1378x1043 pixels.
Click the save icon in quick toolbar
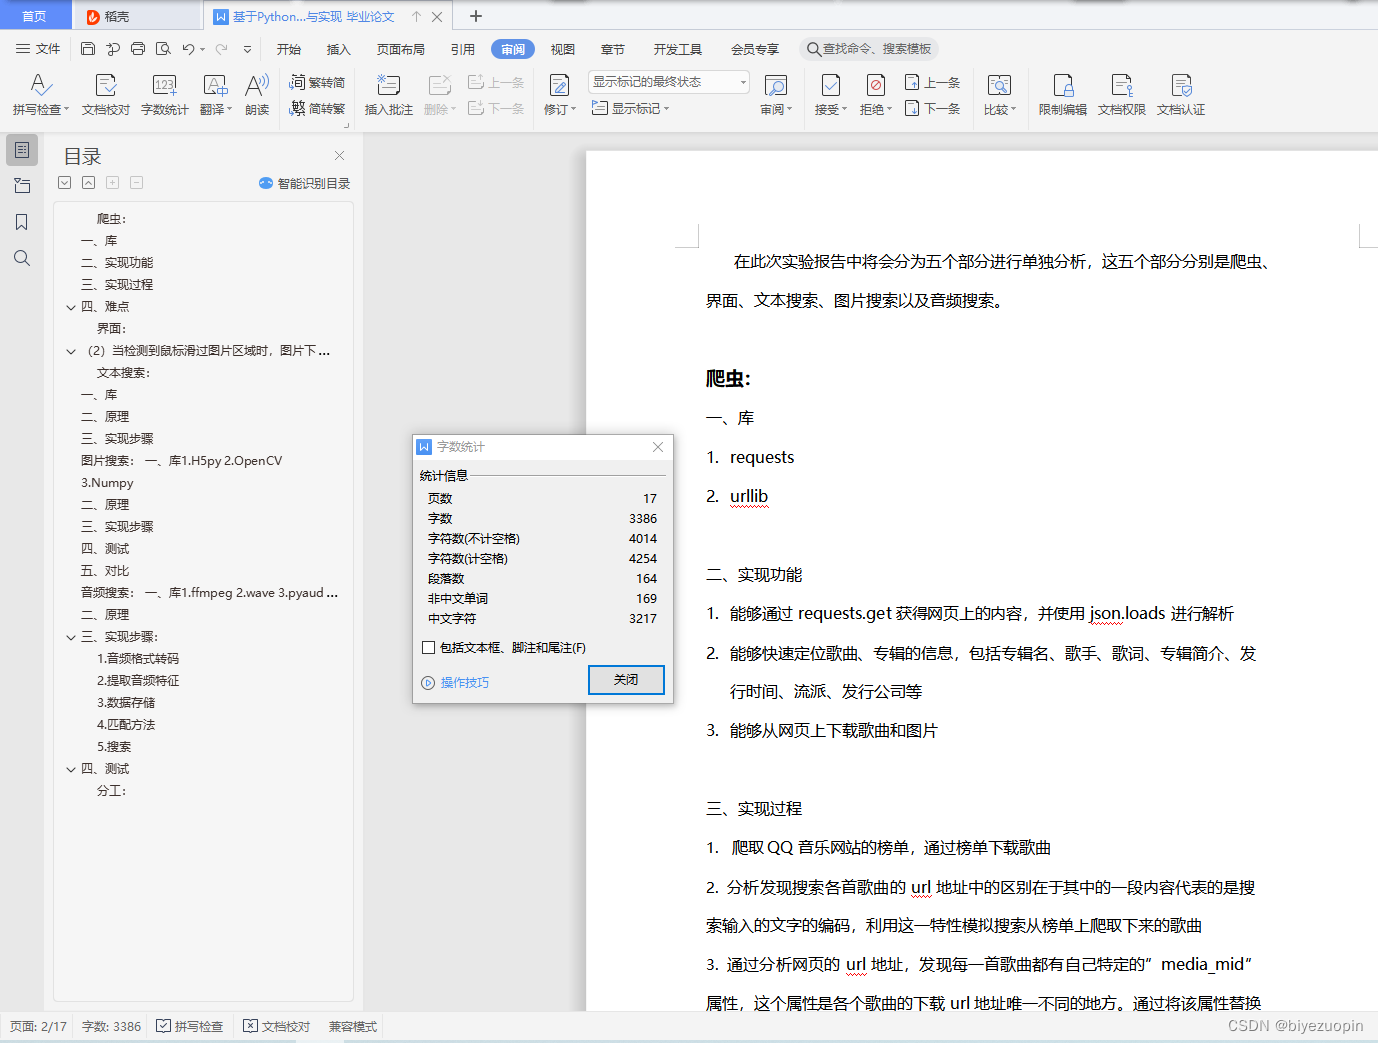[x=88, y=49]
